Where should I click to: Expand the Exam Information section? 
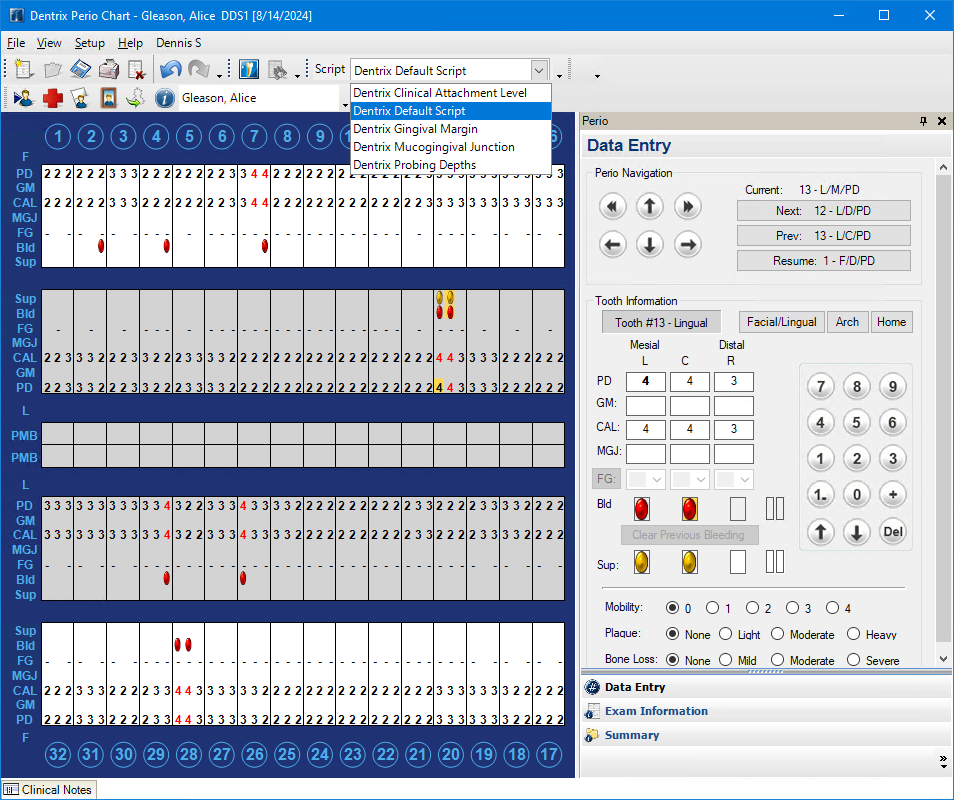(656, 711)
